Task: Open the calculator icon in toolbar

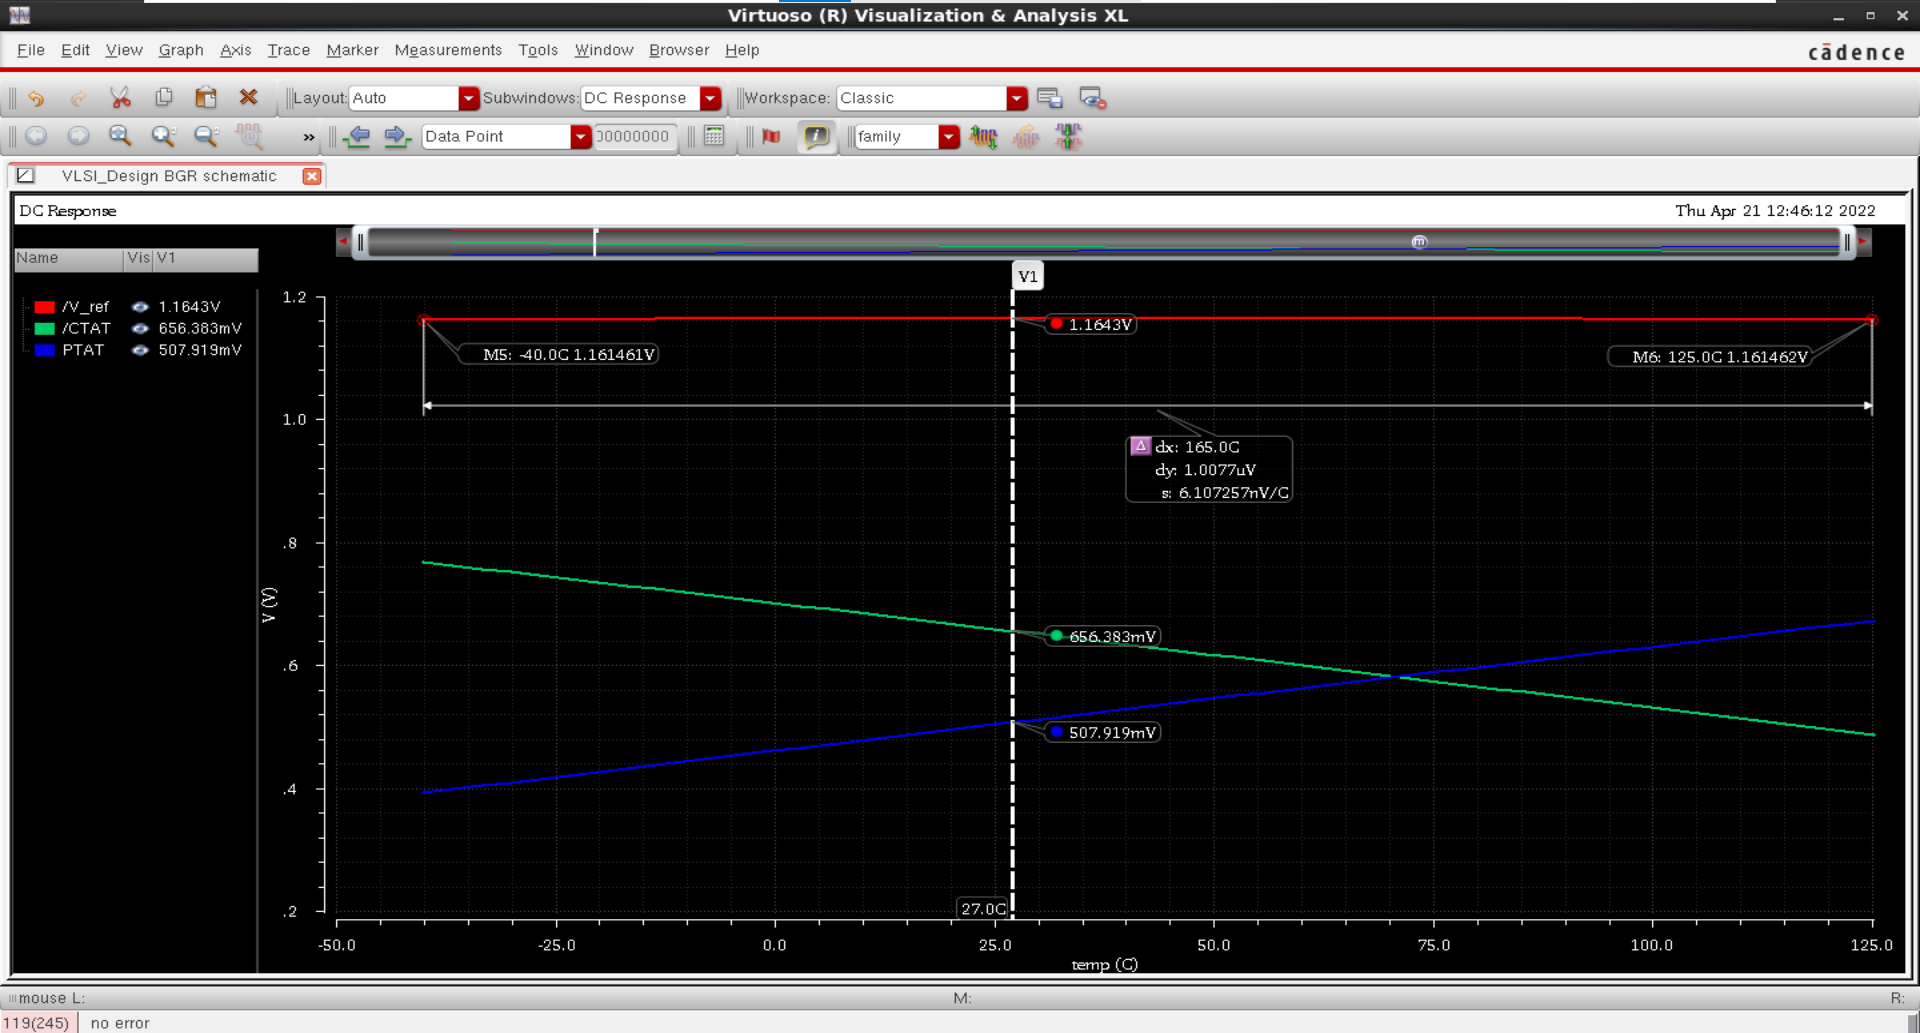Action: (x=714, y=136)
